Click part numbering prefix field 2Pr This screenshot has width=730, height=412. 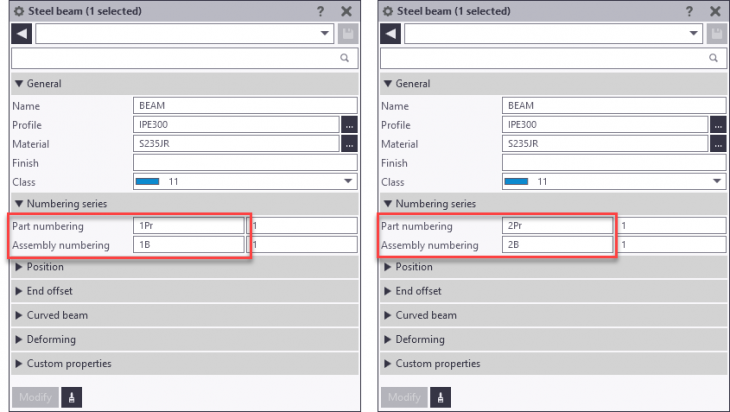558,226
